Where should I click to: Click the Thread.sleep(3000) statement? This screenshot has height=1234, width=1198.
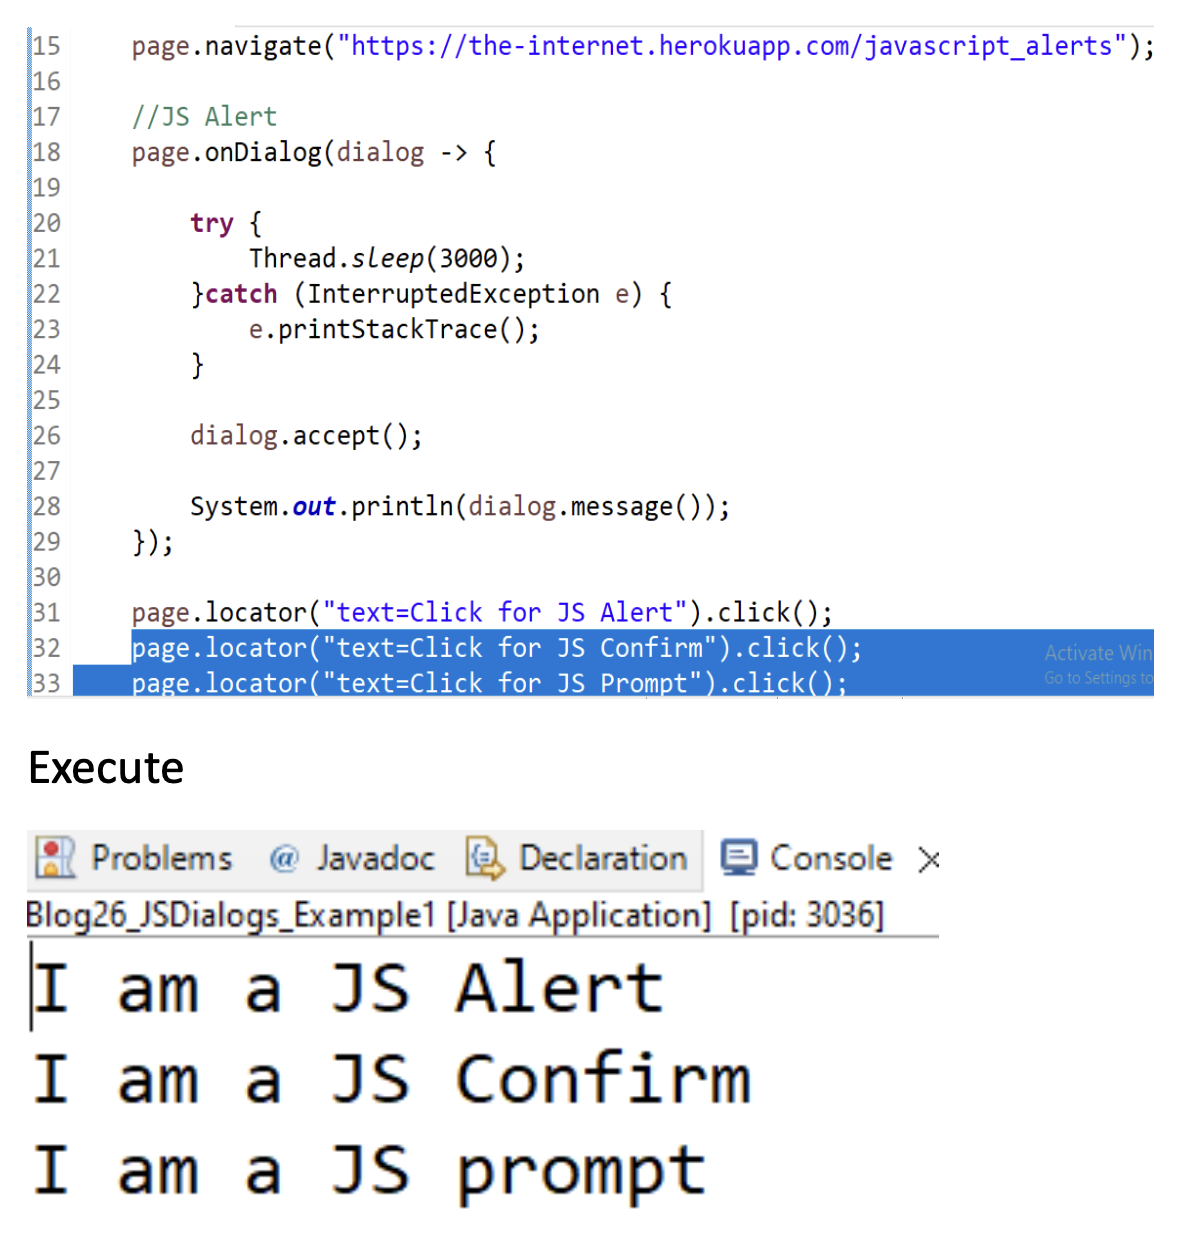(386, 259)
